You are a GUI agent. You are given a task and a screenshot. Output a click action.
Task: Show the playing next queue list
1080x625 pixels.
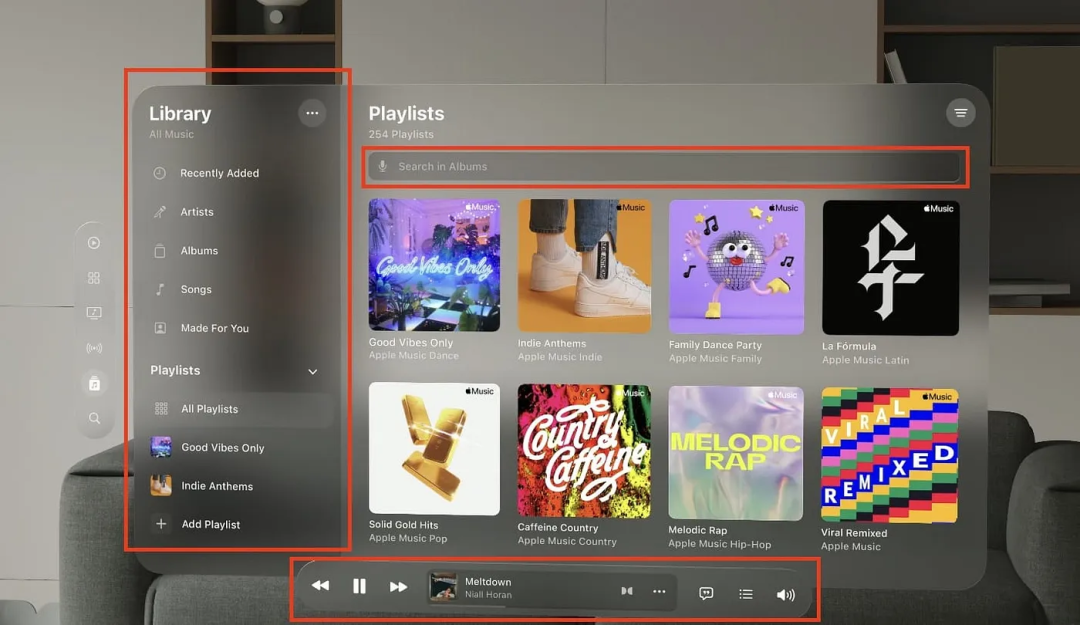point(746,594)
